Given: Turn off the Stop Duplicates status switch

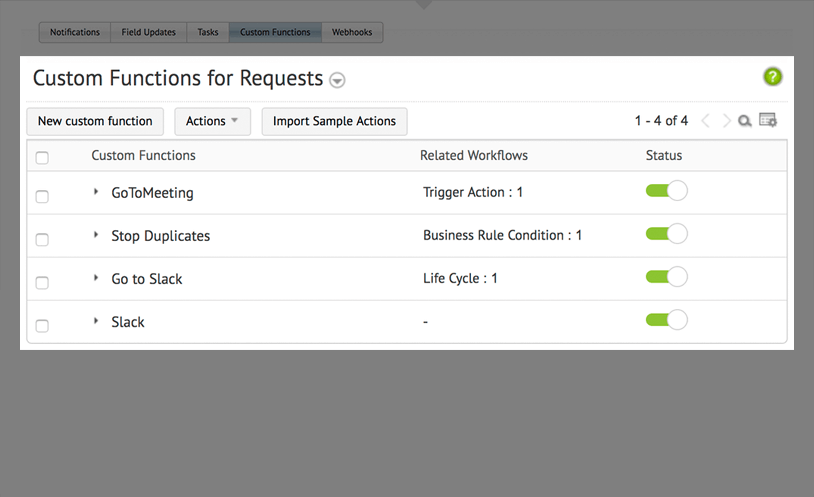Looking at the screenshot, I should click(666, 234).
